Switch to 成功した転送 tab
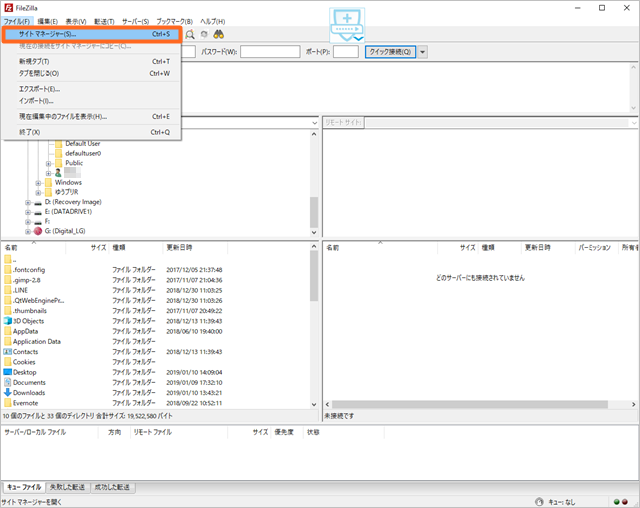Viewport: 640px width, 508px height. [x=111, y=487]
